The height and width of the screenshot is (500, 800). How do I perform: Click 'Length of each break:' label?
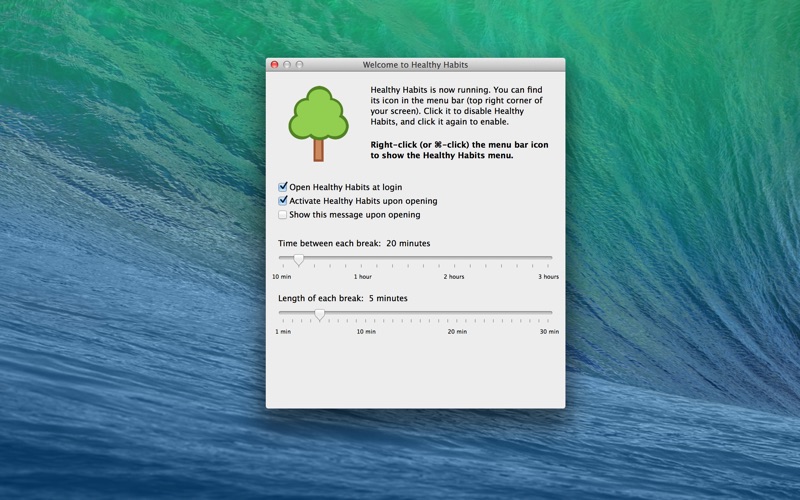[321, 298]
